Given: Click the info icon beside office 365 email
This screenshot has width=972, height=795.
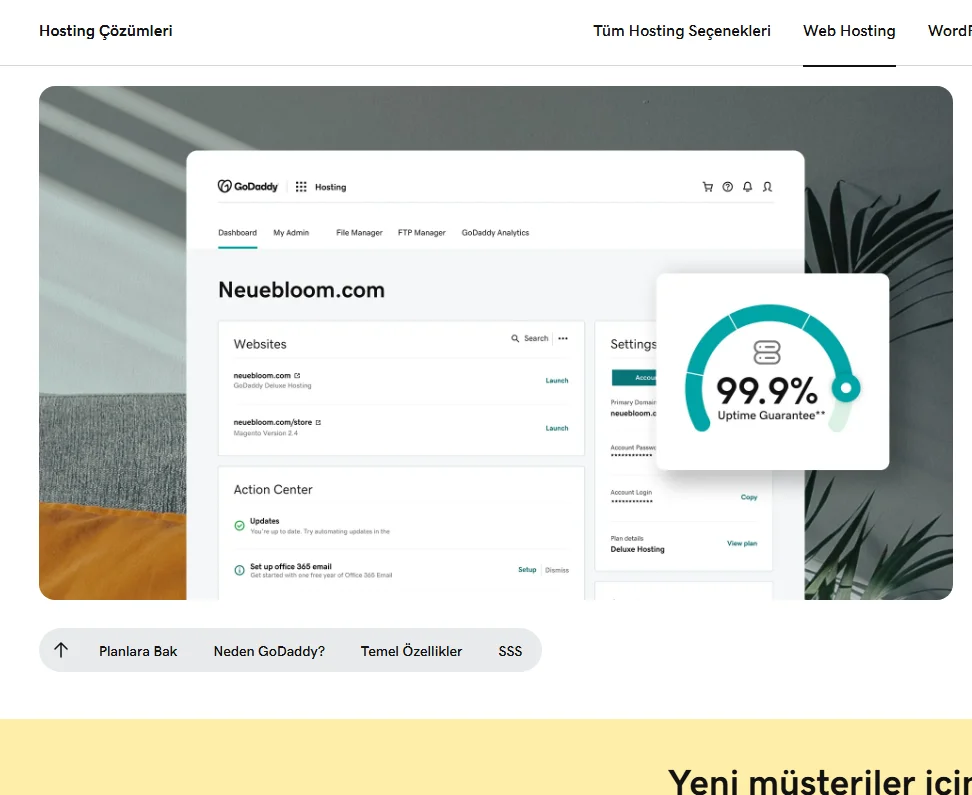Looking at the screenshot, I should tap(239, 570).
